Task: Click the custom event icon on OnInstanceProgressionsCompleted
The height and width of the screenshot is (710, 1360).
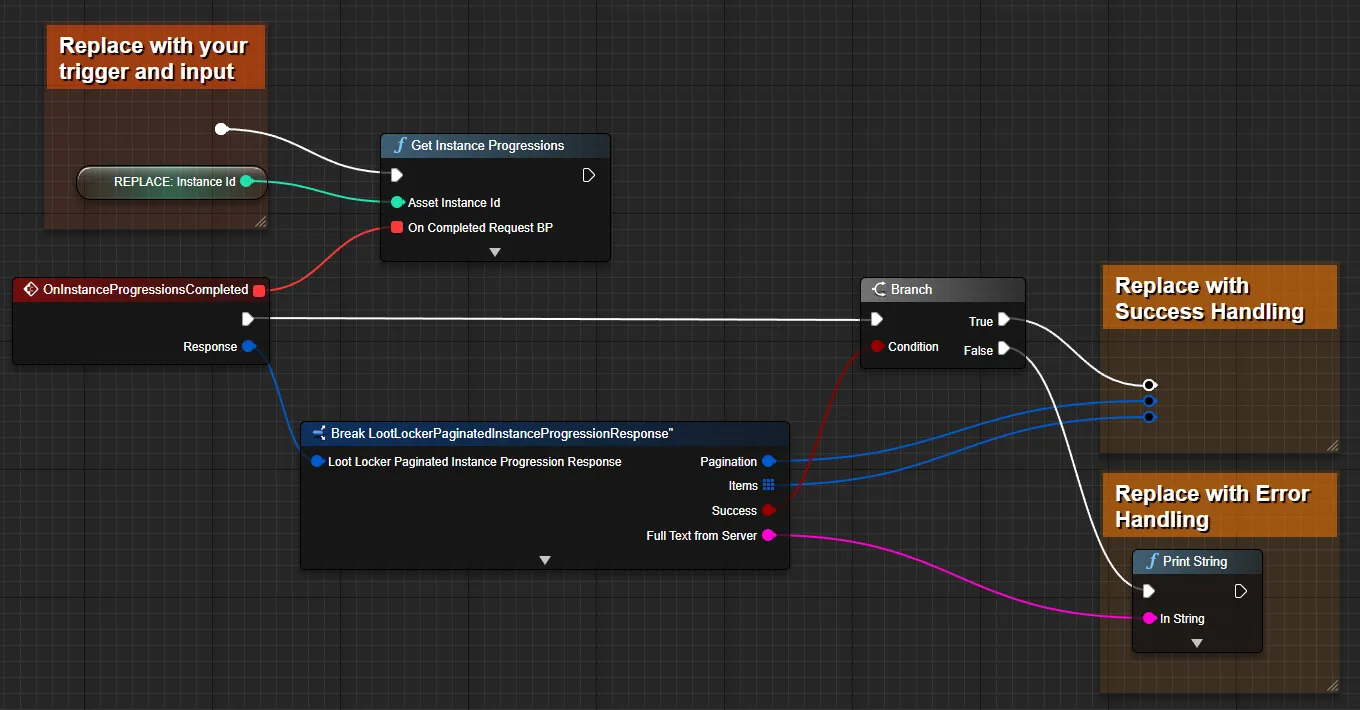Action: (30, 289)
